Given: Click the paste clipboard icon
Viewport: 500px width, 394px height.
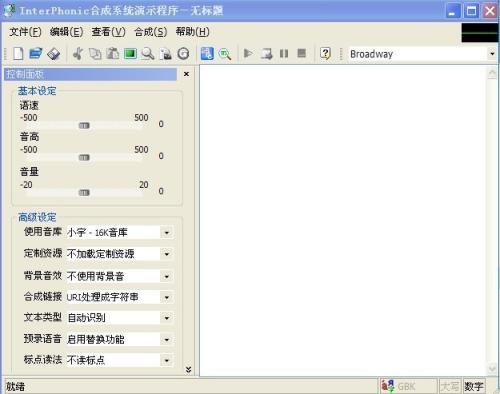Looking at the screenshot, I should 113,53.
